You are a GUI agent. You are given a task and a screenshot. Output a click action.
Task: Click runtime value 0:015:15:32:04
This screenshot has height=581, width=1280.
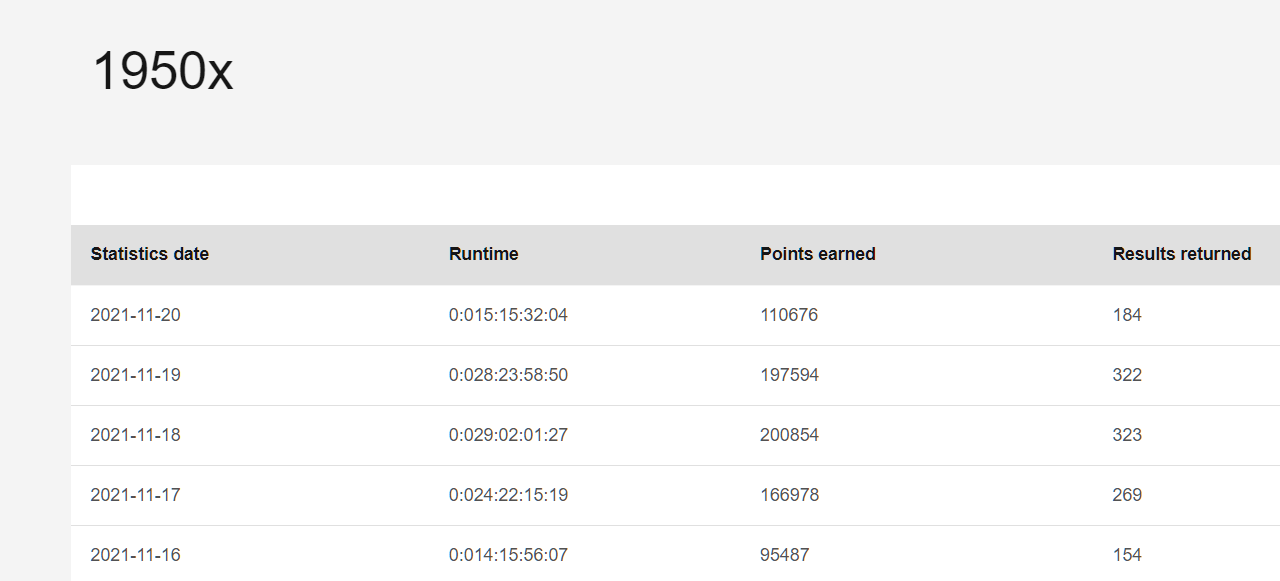(x=508, y=315)
